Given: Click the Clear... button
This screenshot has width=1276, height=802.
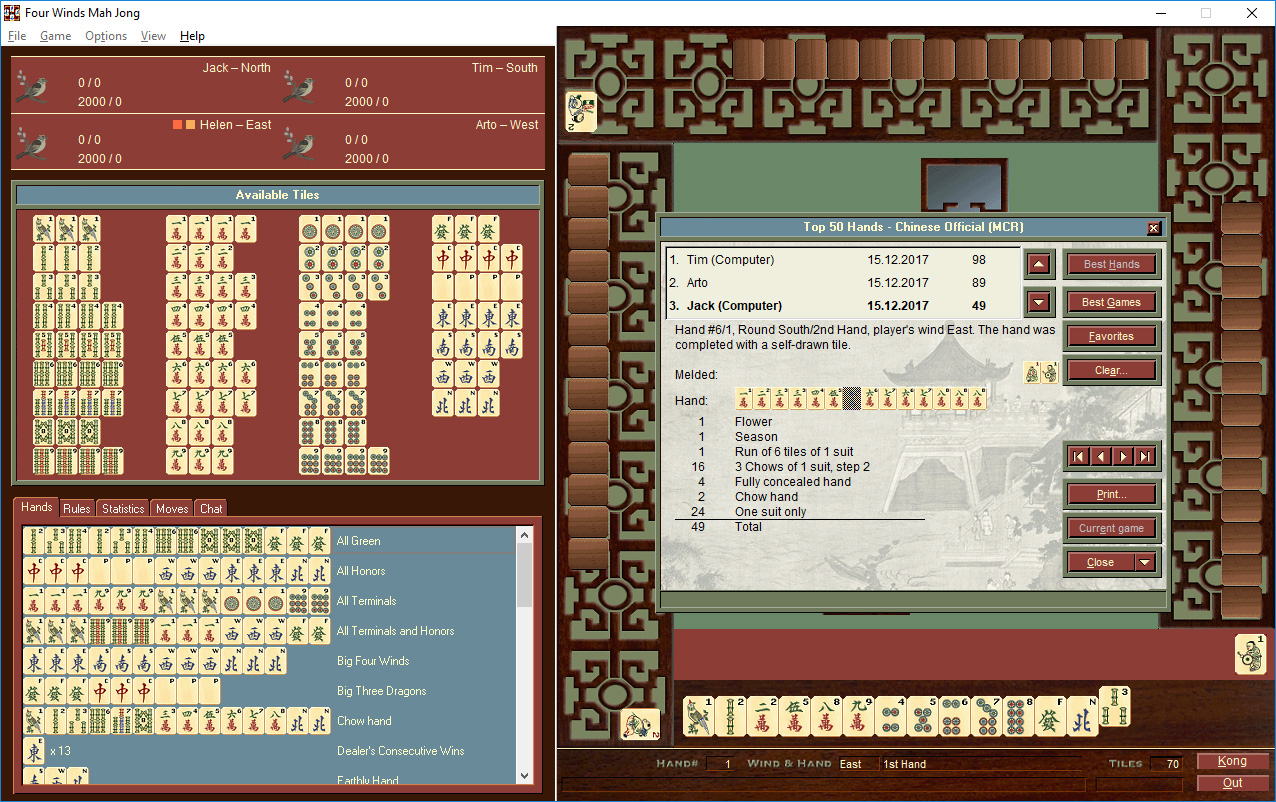Looking at the screenshot, I should coord(1111,370).
